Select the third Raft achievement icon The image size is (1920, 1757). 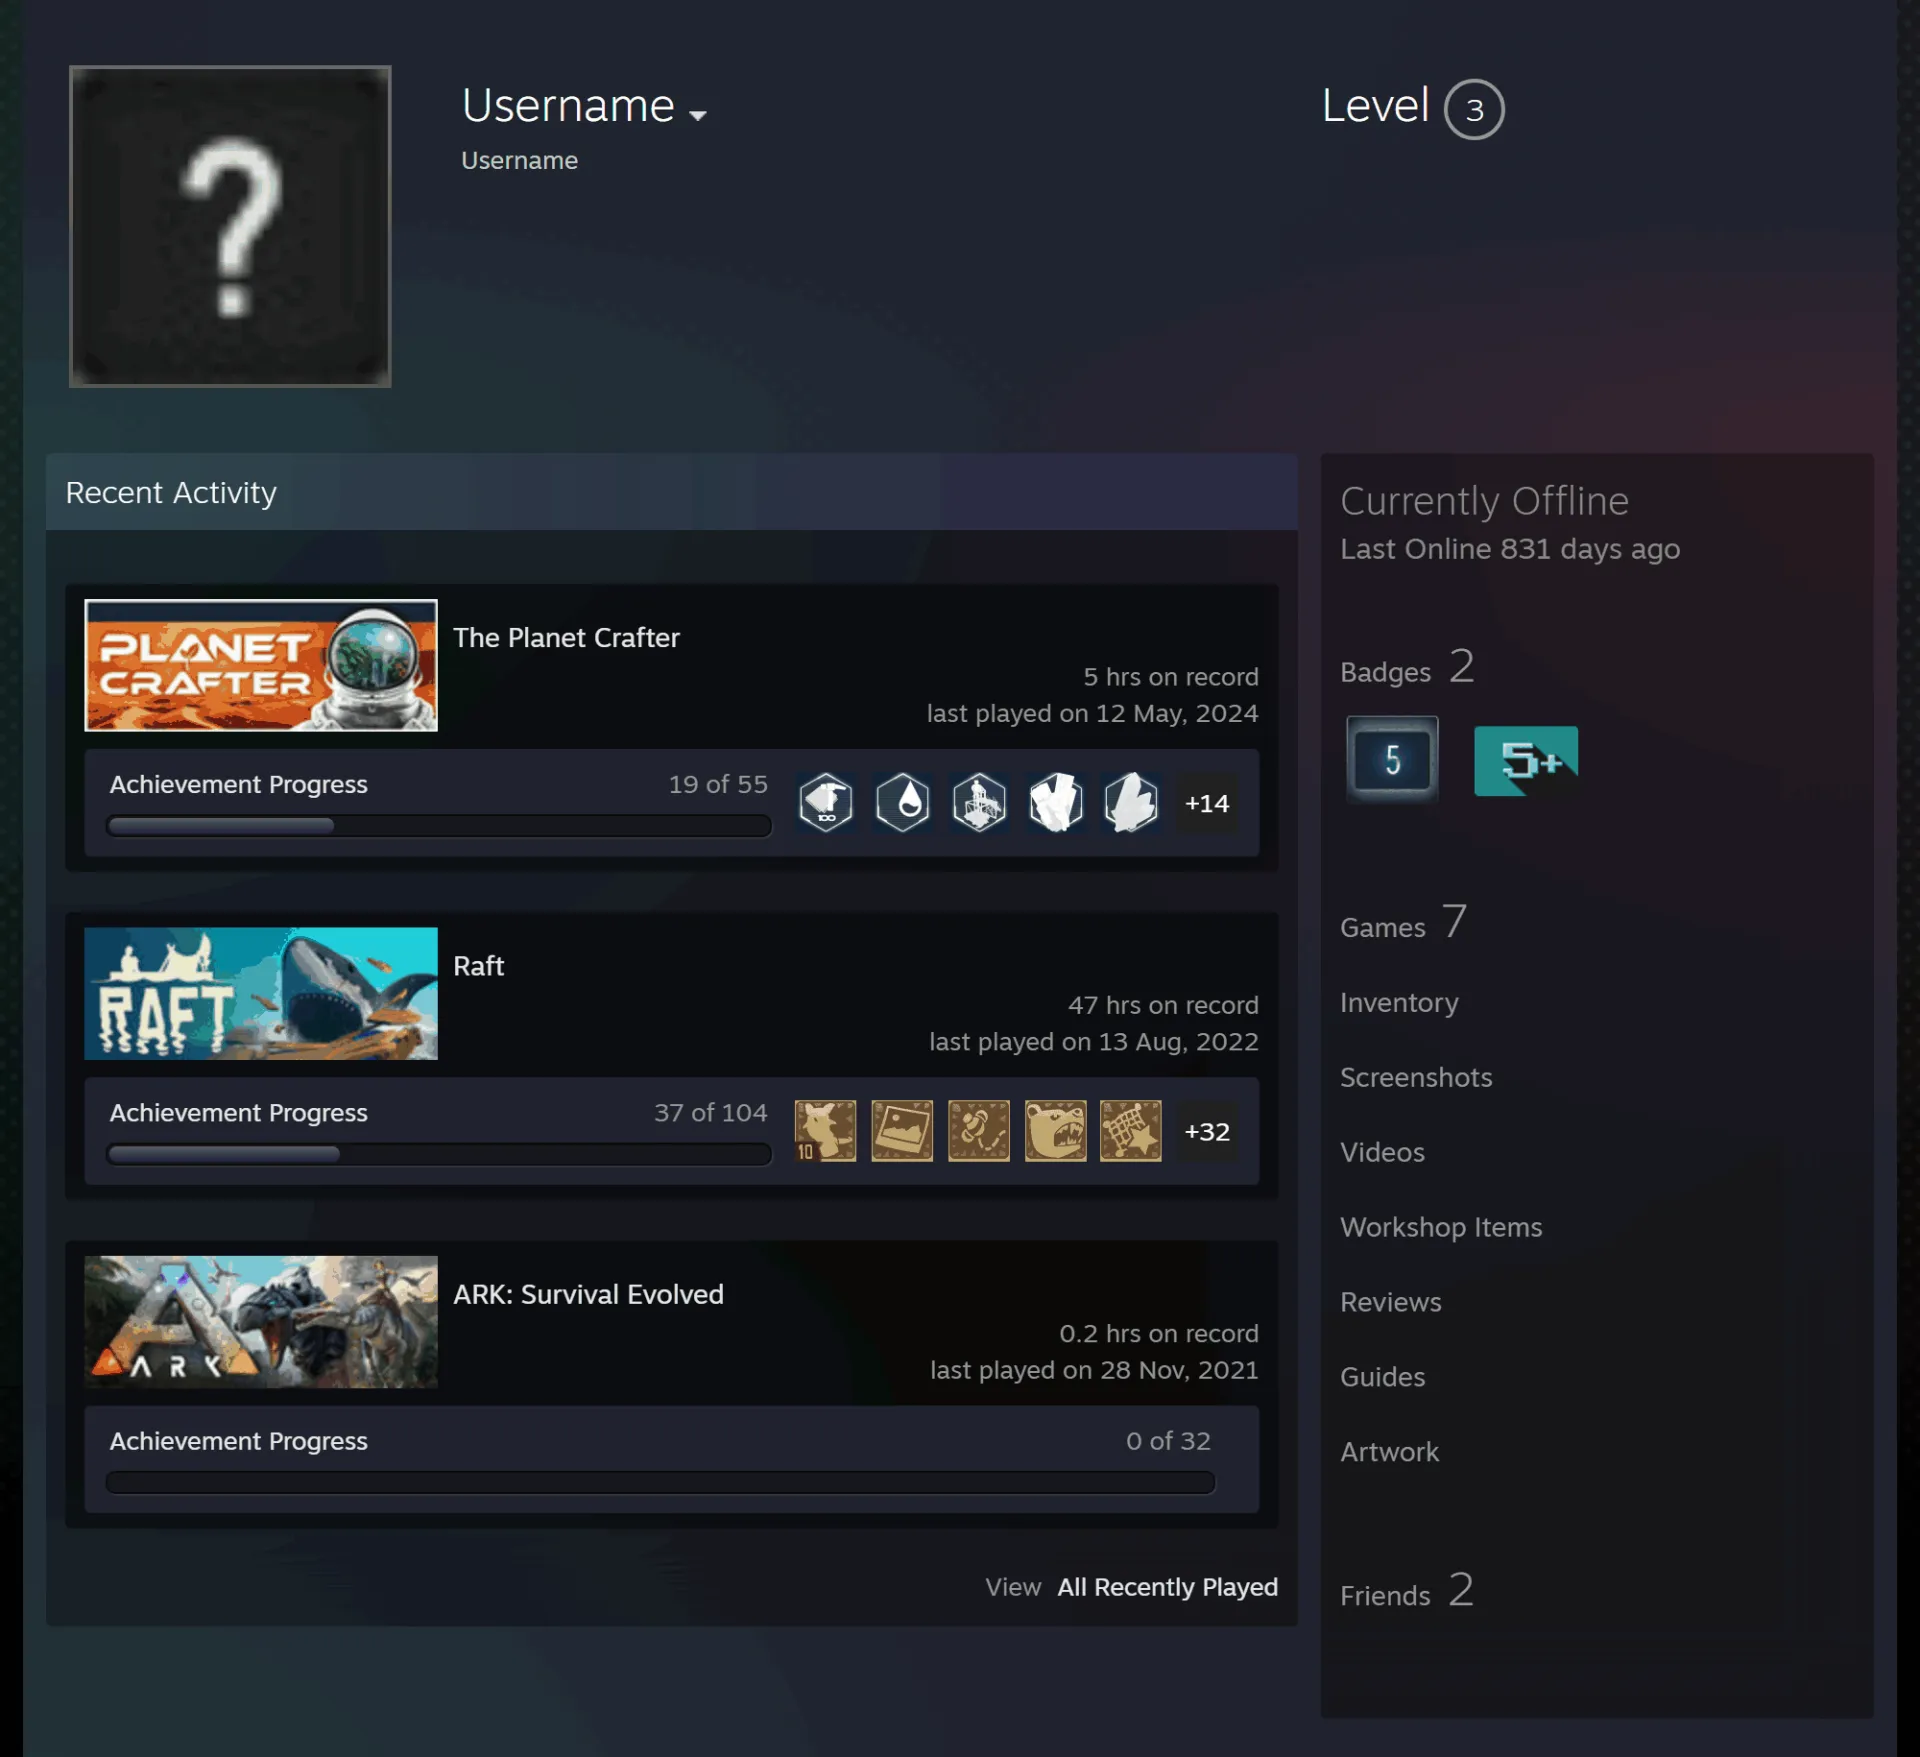pyautogui.click(x=979, y=1130)
